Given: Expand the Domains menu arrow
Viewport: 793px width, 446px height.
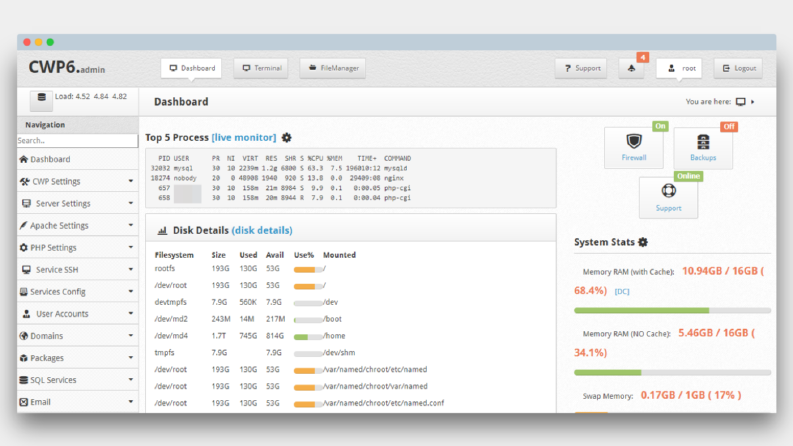Looking at the screenshot, I should [130, 335].
